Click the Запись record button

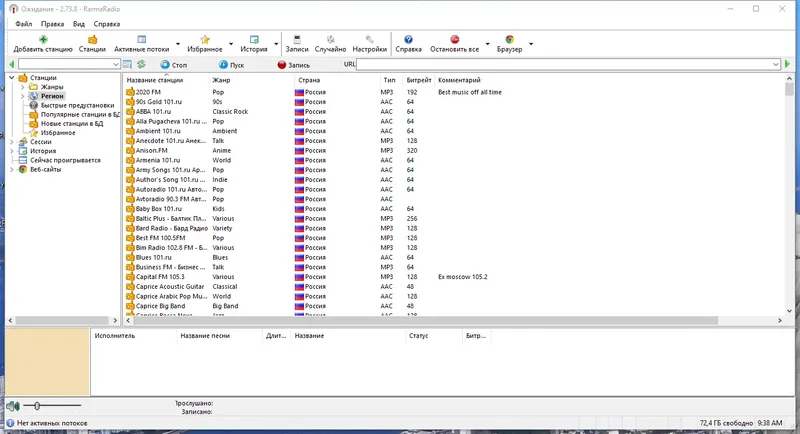293,65
